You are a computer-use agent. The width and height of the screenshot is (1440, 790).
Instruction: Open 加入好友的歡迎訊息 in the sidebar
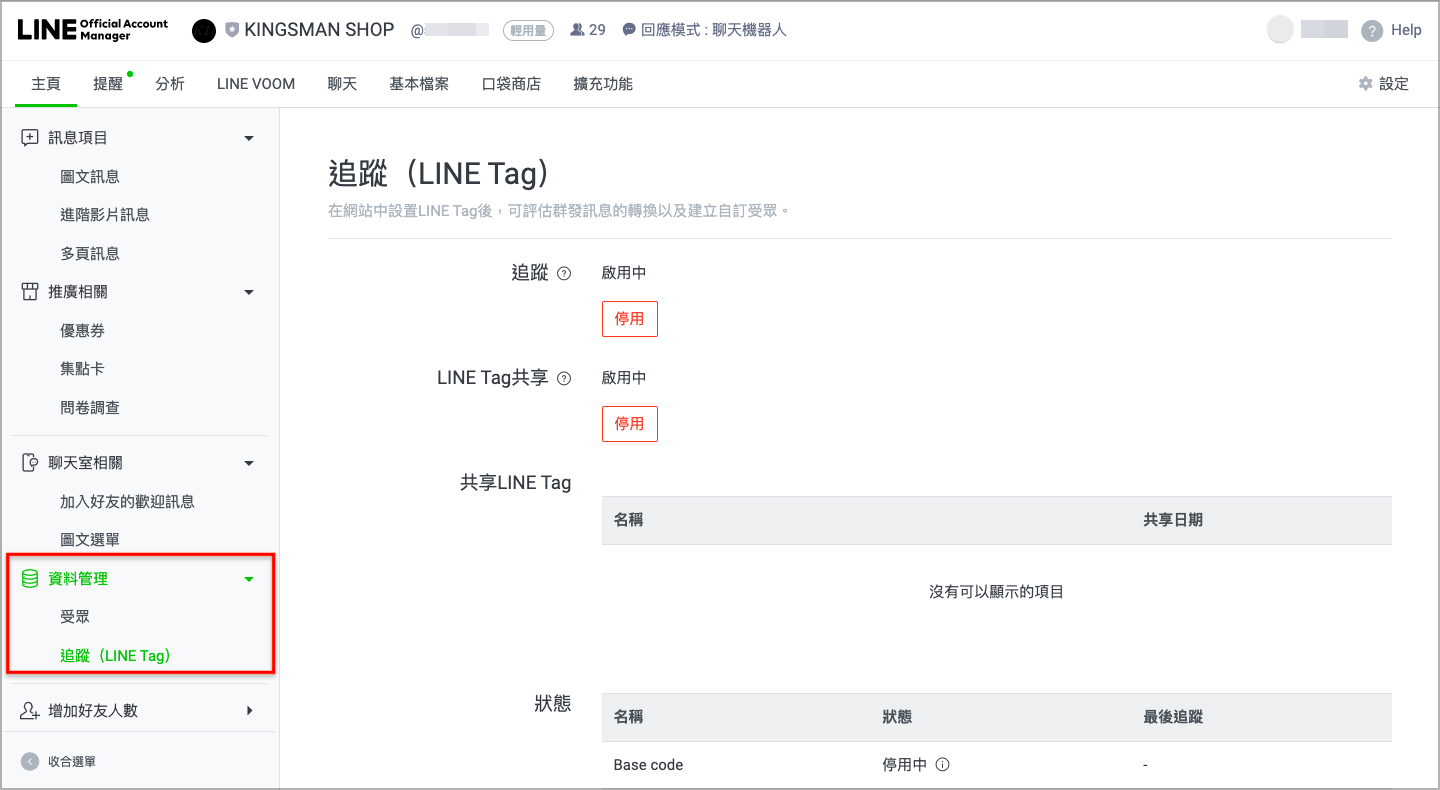(x=127, y=502)
